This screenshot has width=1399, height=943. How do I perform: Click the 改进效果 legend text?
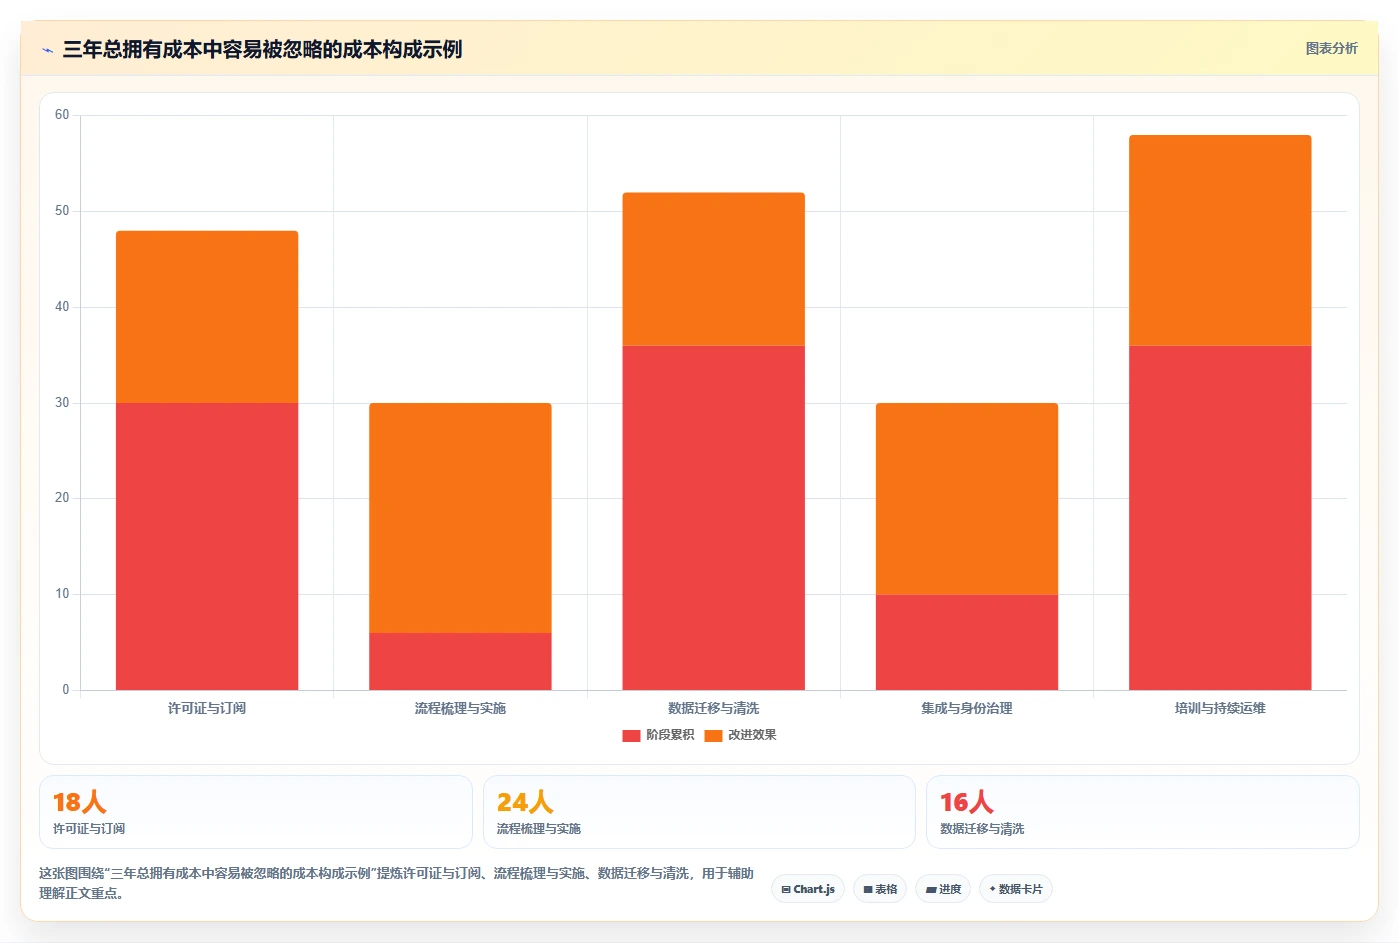(752, 735)
